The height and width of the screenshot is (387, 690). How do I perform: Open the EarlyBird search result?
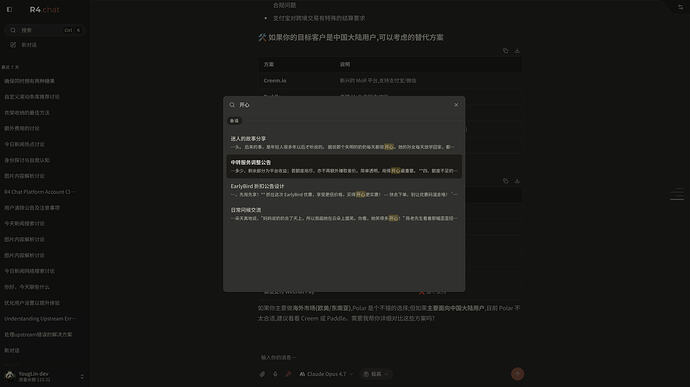[344, 190]
